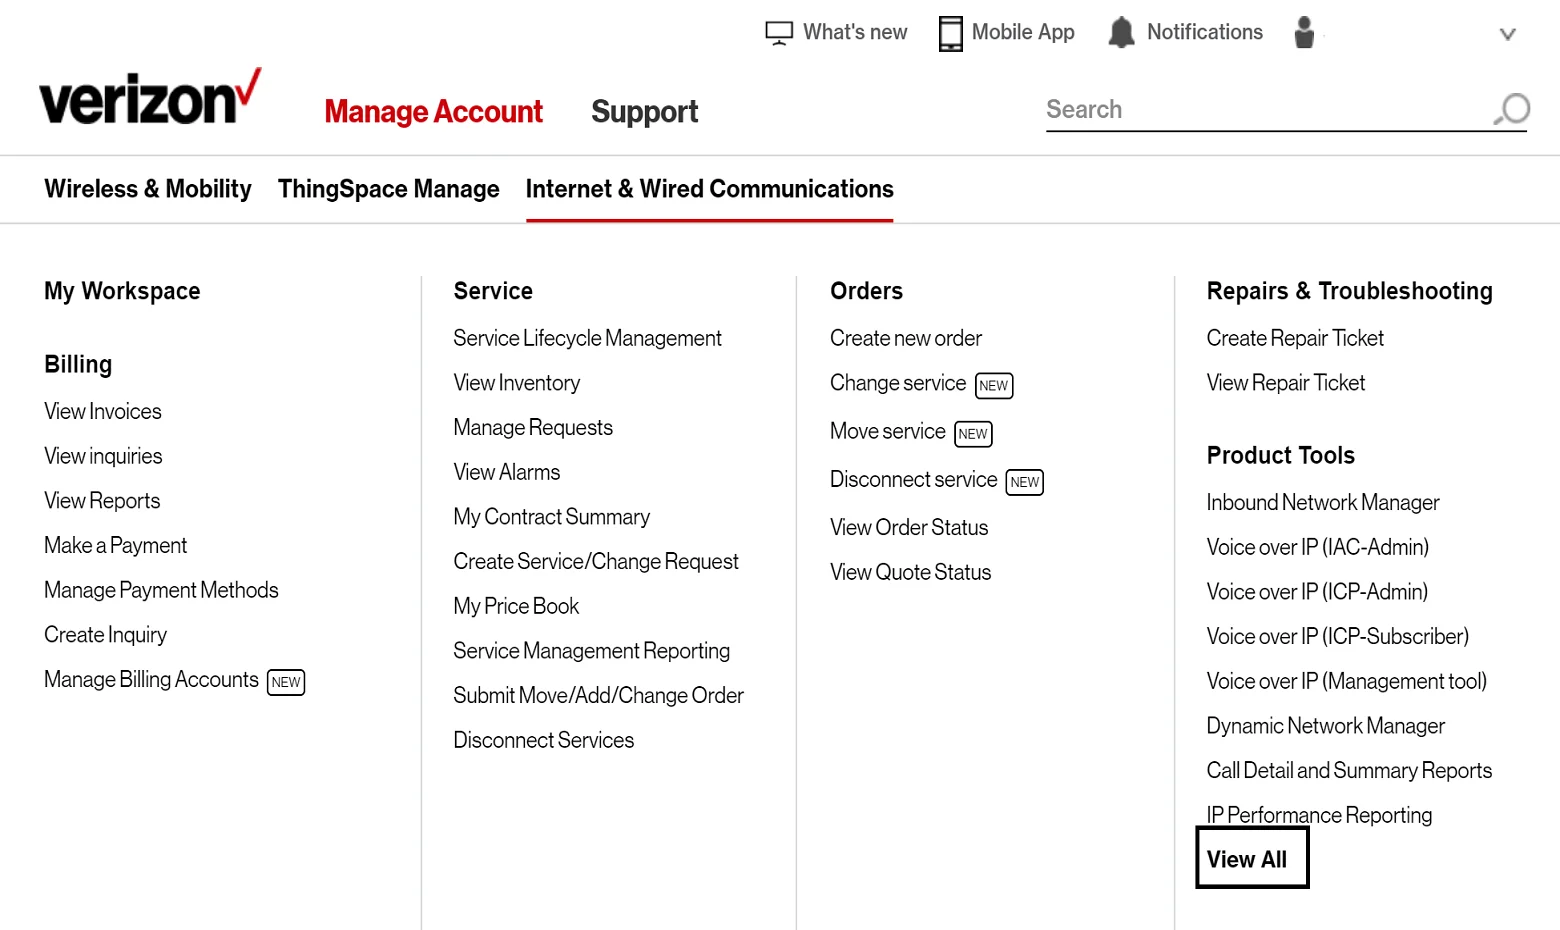The width and height of the screenshot is (1560, 930).
Task: Click the Verizon logo
Action: (150, 99)
